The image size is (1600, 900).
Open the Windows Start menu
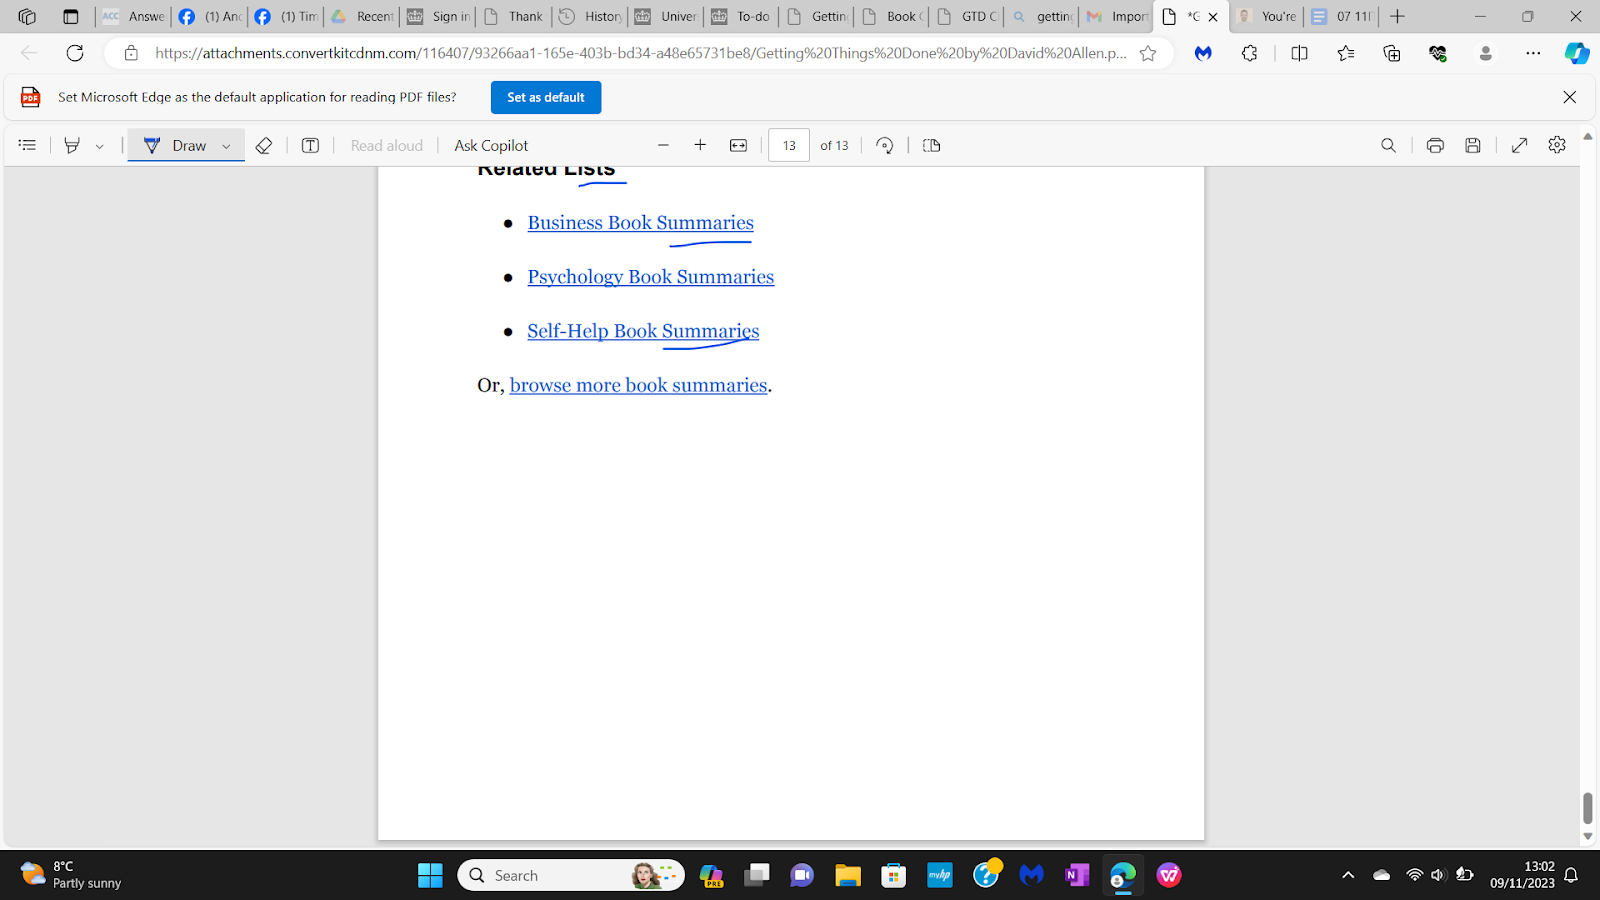[x=430, y=875]
